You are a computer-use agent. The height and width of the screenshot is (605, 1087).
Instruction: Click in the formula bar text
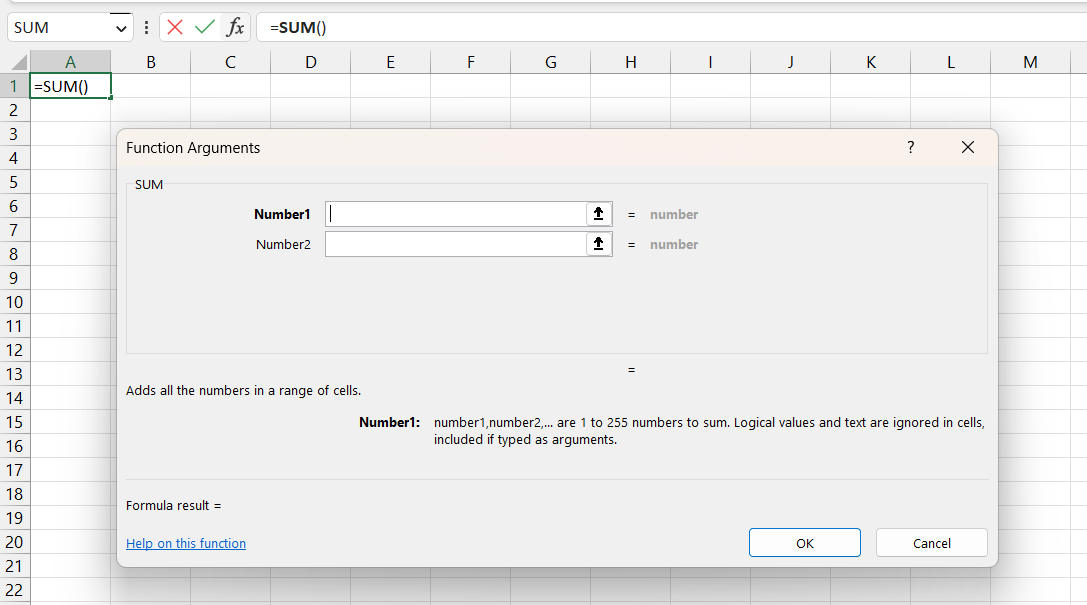[x=600, y=27]
